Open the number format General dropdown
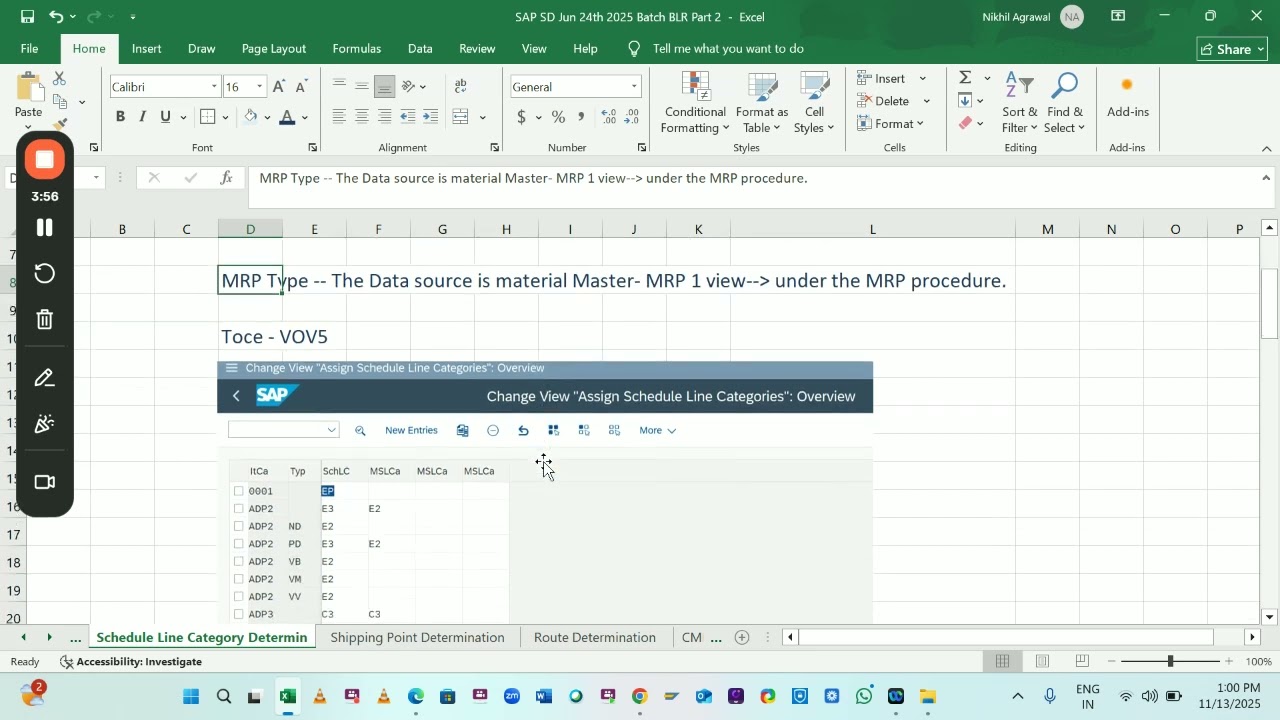 tap(634, 87)
